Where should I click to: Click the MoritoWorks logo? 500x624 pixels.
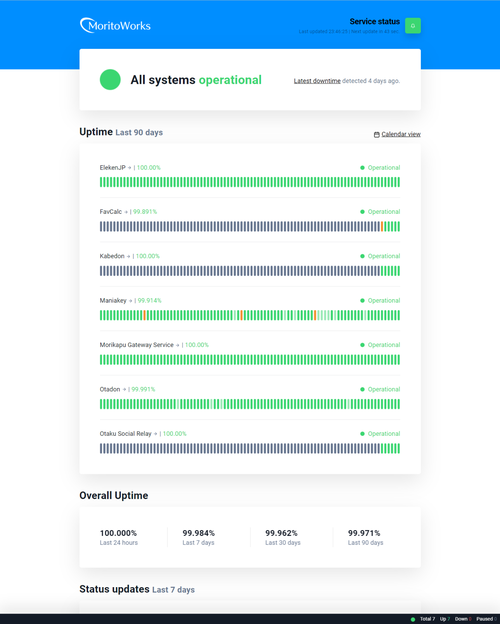coord(115,25)
